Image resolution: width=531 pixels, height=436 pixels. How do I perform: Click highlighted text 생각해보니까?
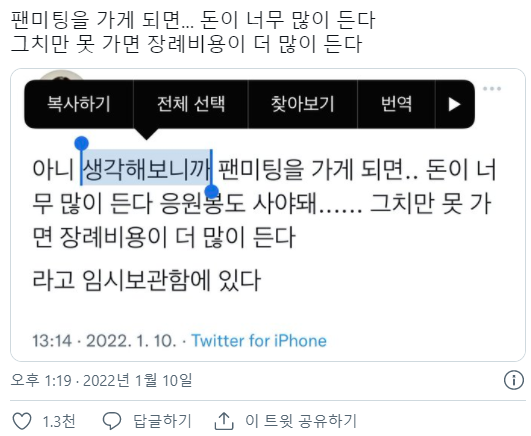[146, 168]
